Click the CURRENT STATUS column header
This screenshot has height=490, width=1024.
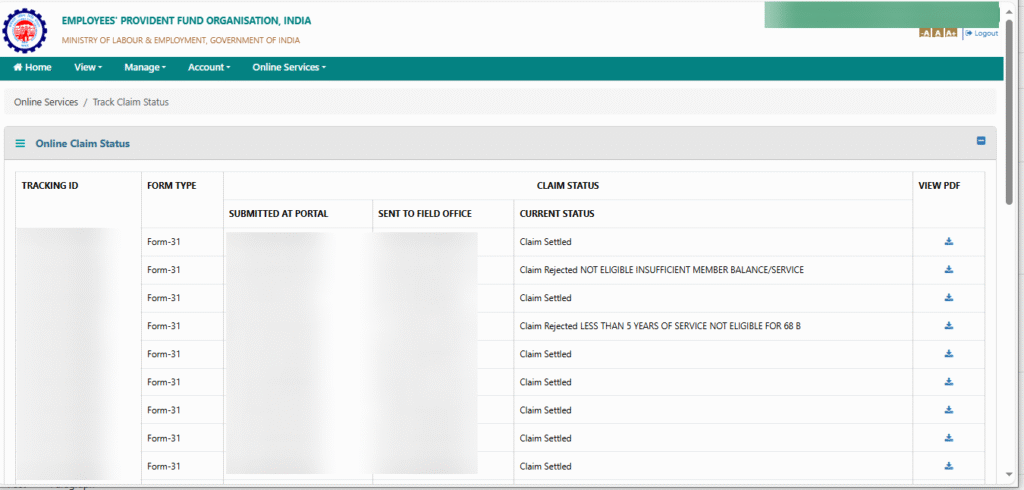[557, 214]
